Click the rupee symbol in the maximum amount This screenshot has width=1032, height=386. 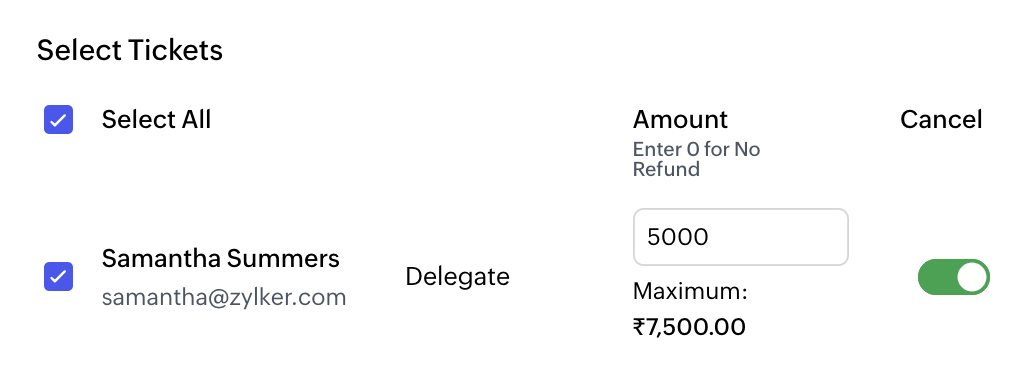[639, 327]
